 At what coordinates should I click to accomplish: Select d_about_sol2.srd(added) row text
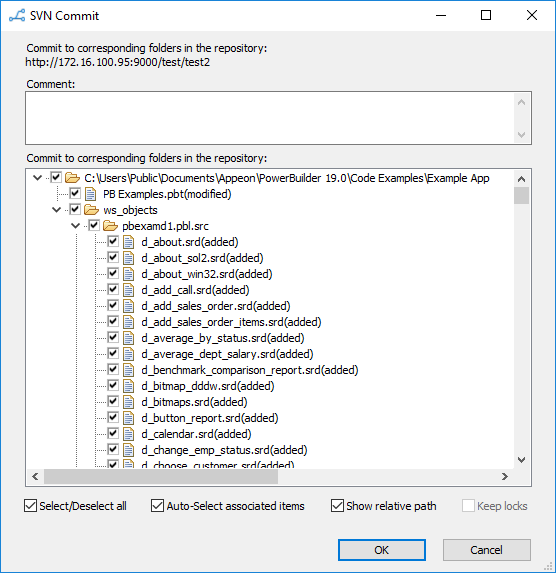pos(202,258)
